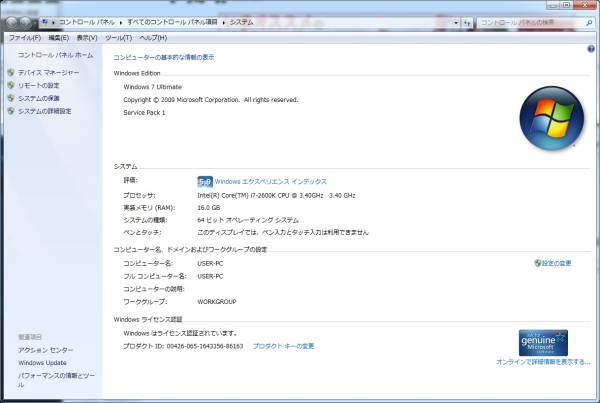Screen dimensions: 600x403
Task: Click the Copyright 2009 Microsoft text
Action: point(210,100)
